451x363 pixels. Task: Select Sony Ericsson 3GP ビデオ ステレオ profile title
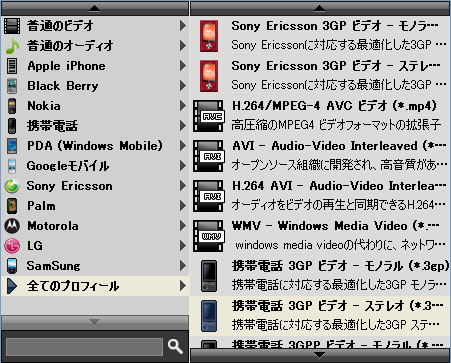click(x=336, y=66)
